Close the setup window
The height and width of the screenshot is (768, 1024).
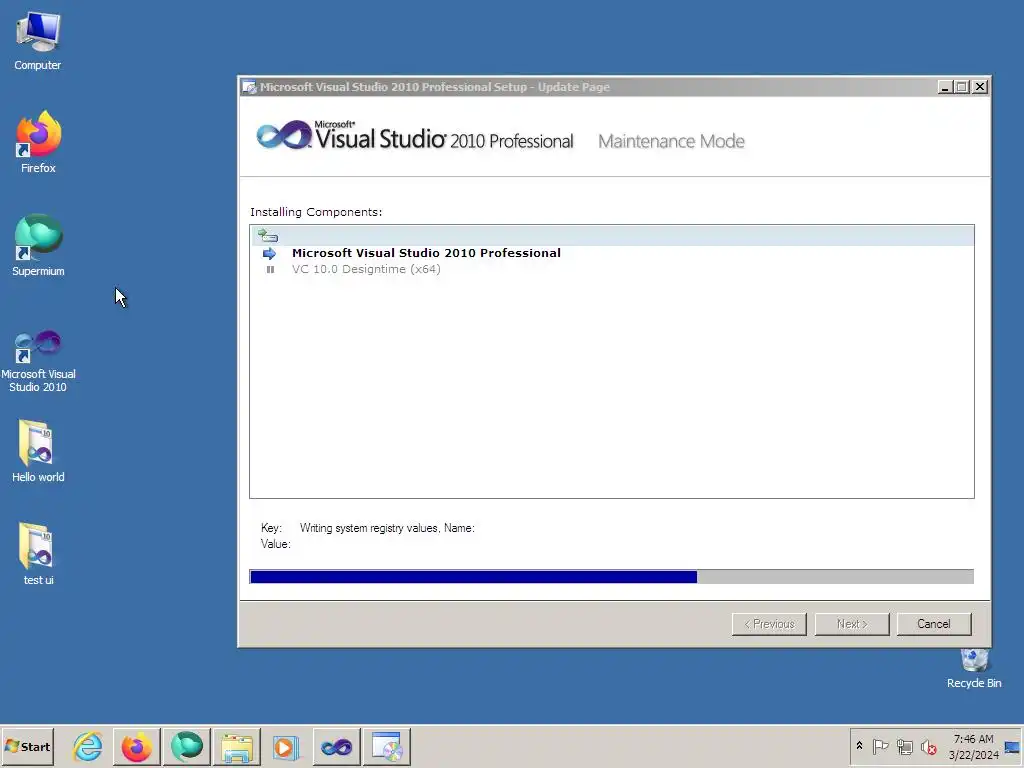pyautogui.click(x=980, y=86)
